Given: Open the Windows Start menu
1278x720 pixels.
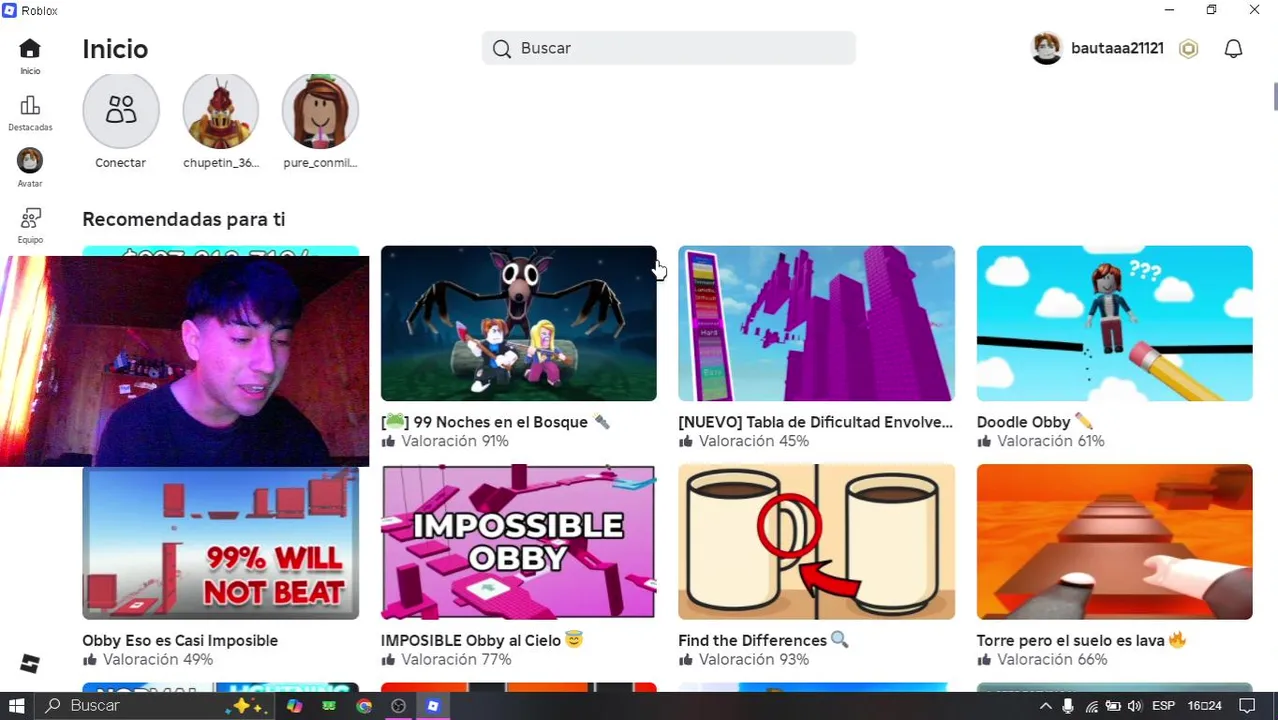Looking at the screenshot, I should pos(17,706).
